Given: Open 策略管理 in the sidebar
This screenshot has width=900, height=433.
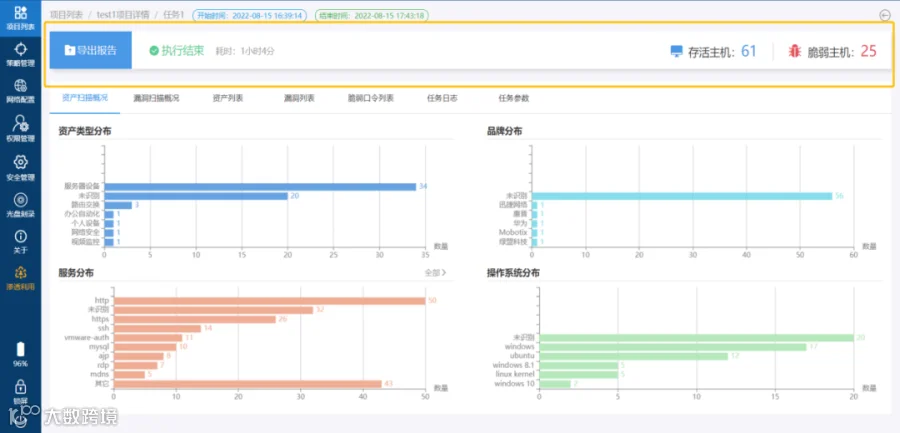Looking at the screenshot, I should click(21, 55).
